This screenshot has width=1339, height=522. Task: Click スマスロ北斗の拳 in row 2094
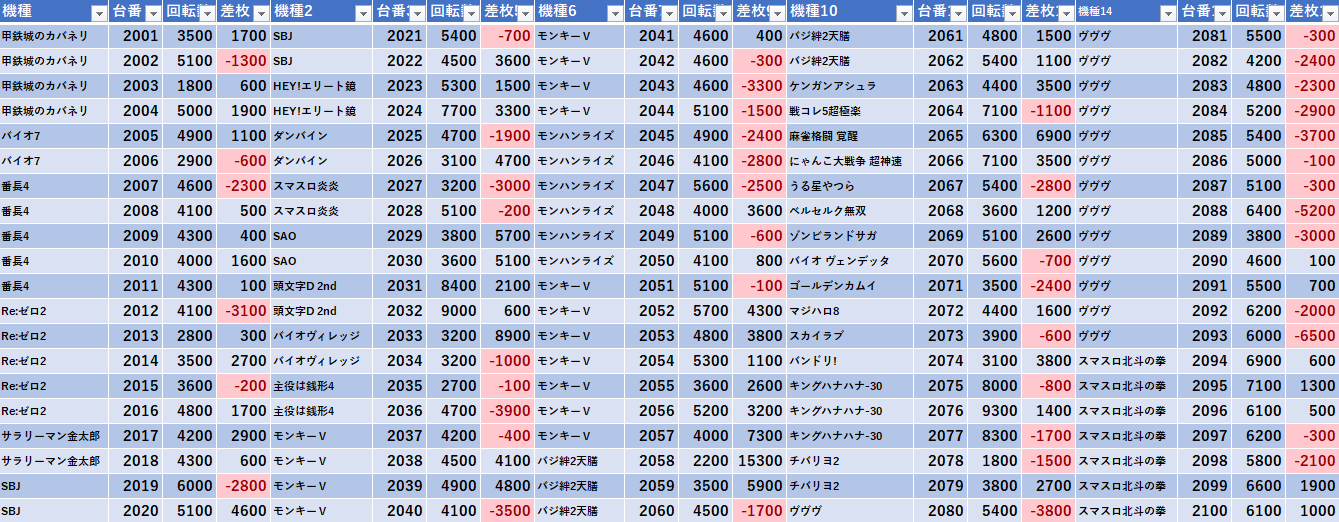[x=1127, y=361]
